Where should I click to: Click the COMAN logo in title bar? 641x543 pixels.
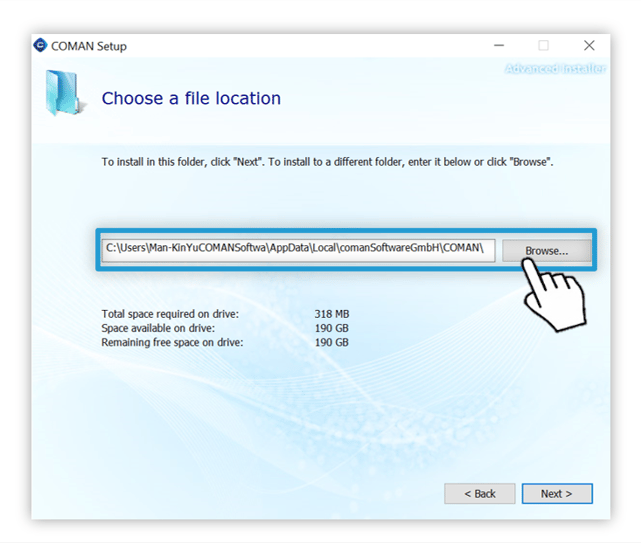(x=41, y=46)
